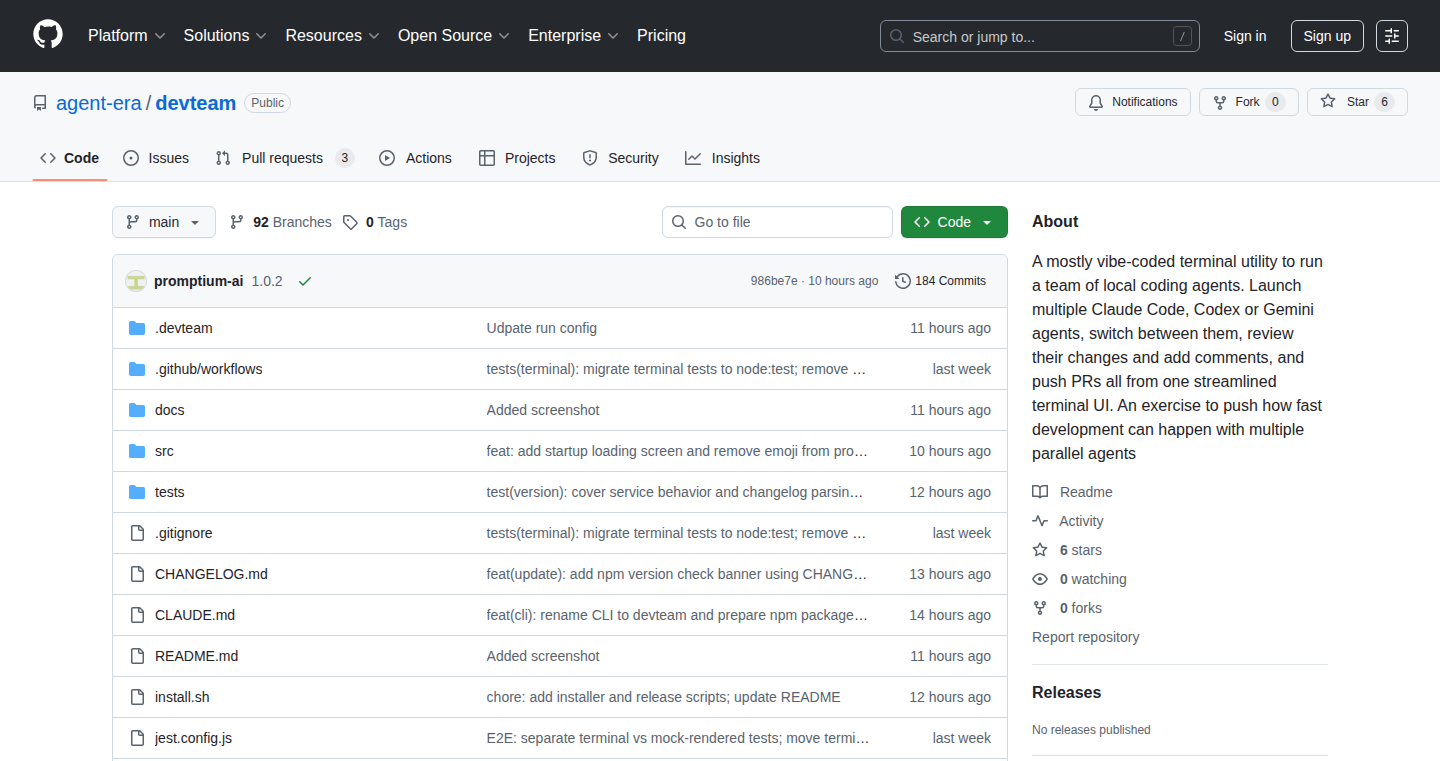Click the CHANGELOG.md file icon
Screen dimensions: 1440x761
pos(137,574)
